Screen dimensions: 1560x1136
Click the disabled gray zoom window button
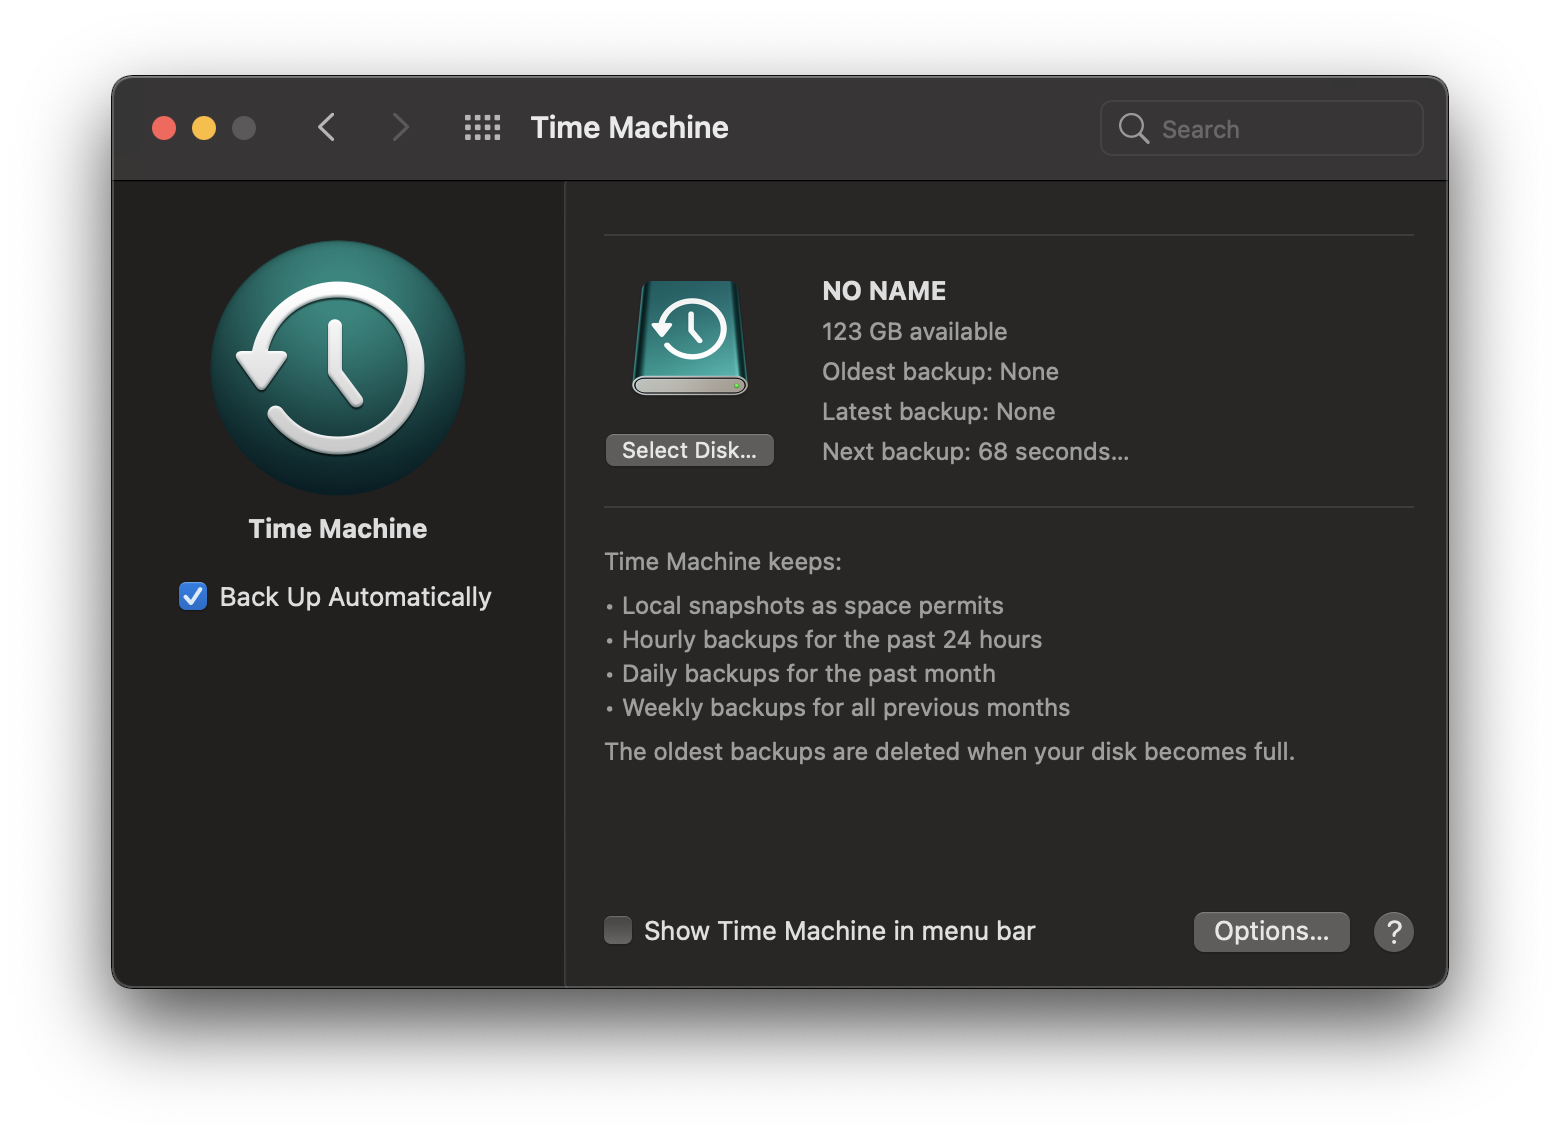point(244,128)
